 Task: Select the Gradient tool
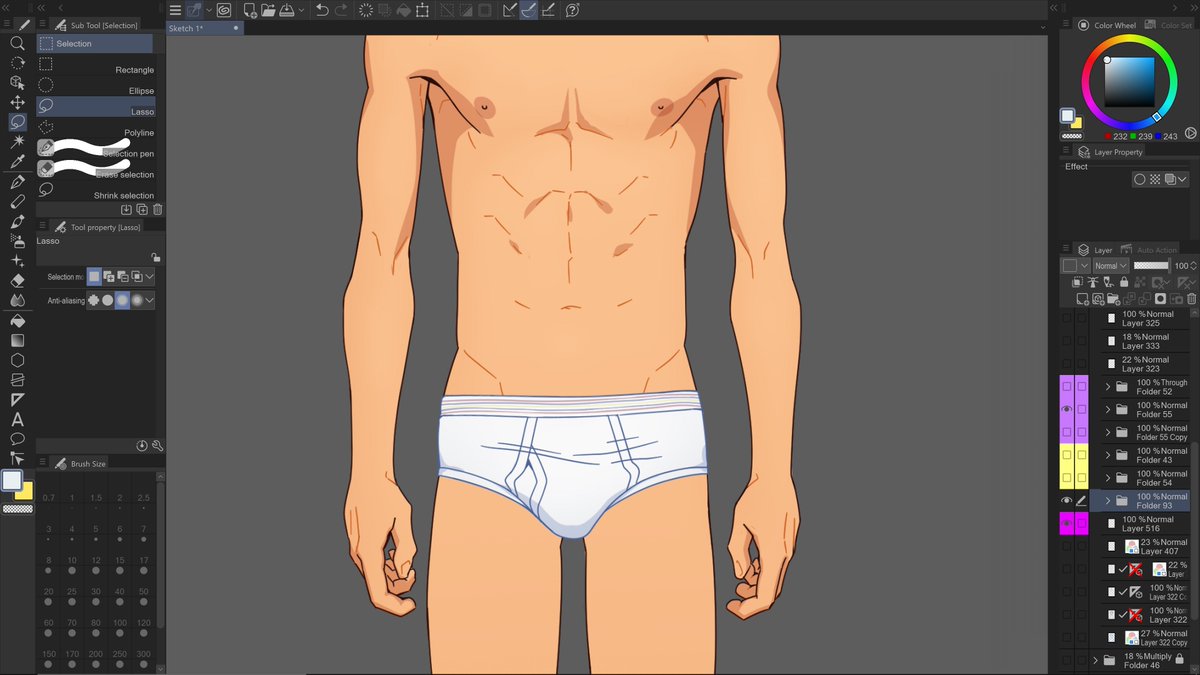click(x=17, y=340)
